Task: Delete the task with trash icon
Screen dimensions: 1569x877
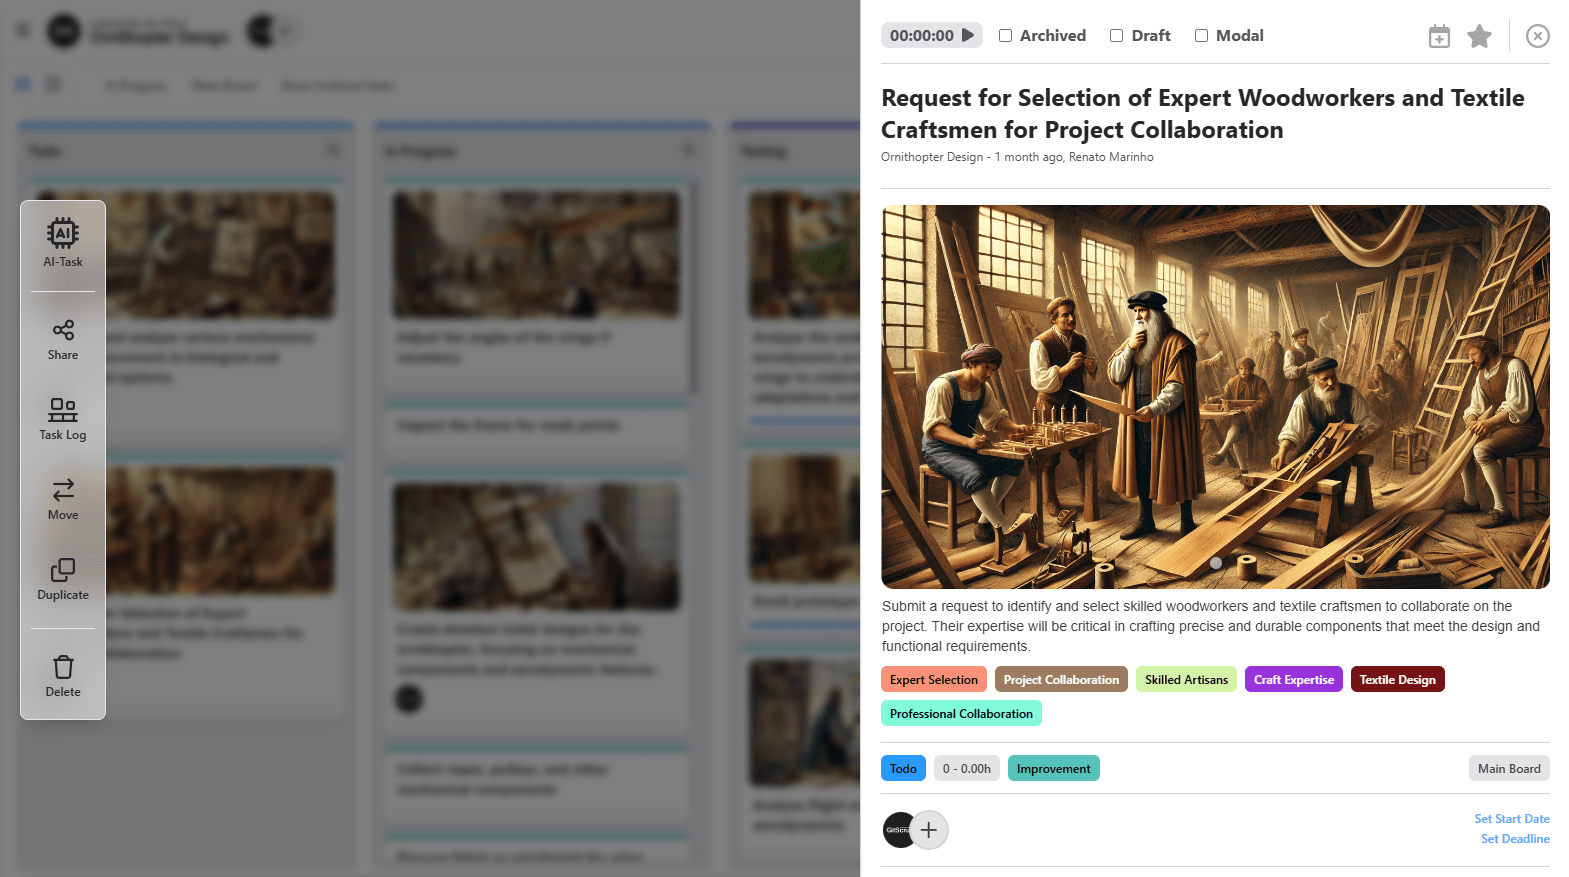Action: pos(63,677)
